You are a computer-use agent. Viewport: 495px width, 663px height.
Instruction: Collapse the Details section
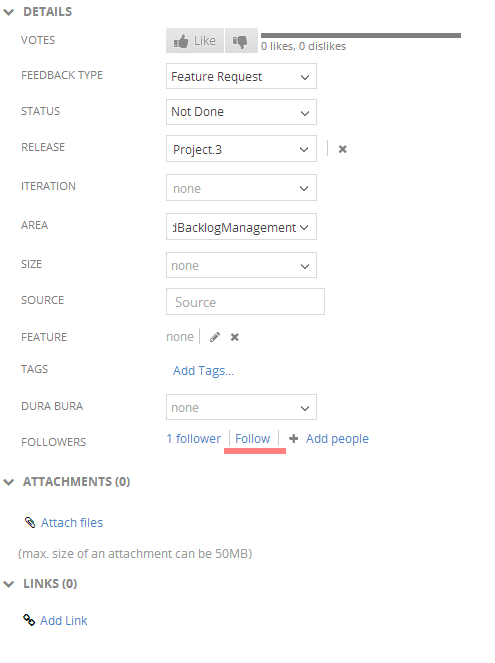pos(9,12)
